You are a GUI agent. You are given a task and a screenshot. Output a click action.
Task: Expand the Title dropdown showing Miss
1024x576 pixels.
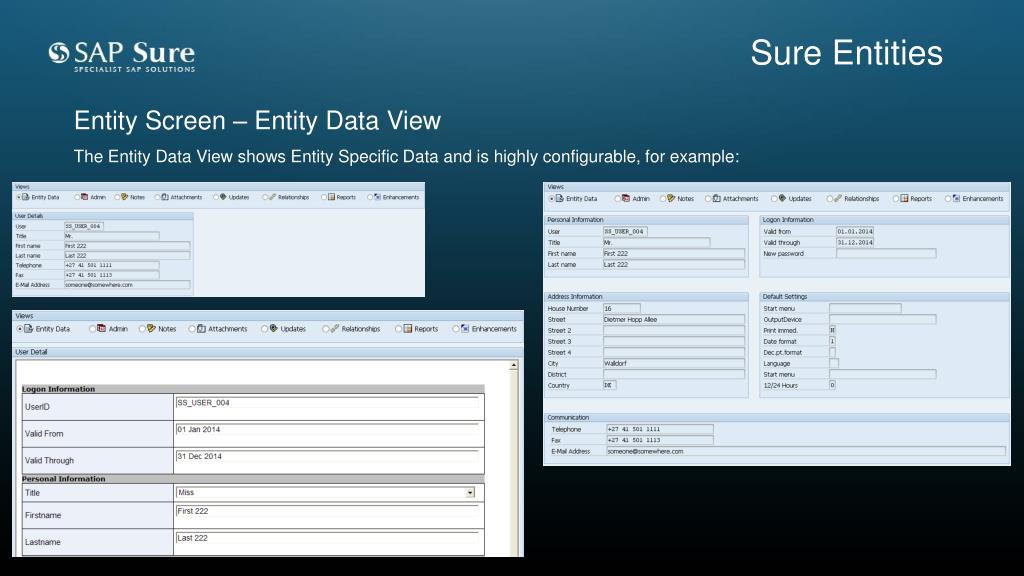coord(470,492)
